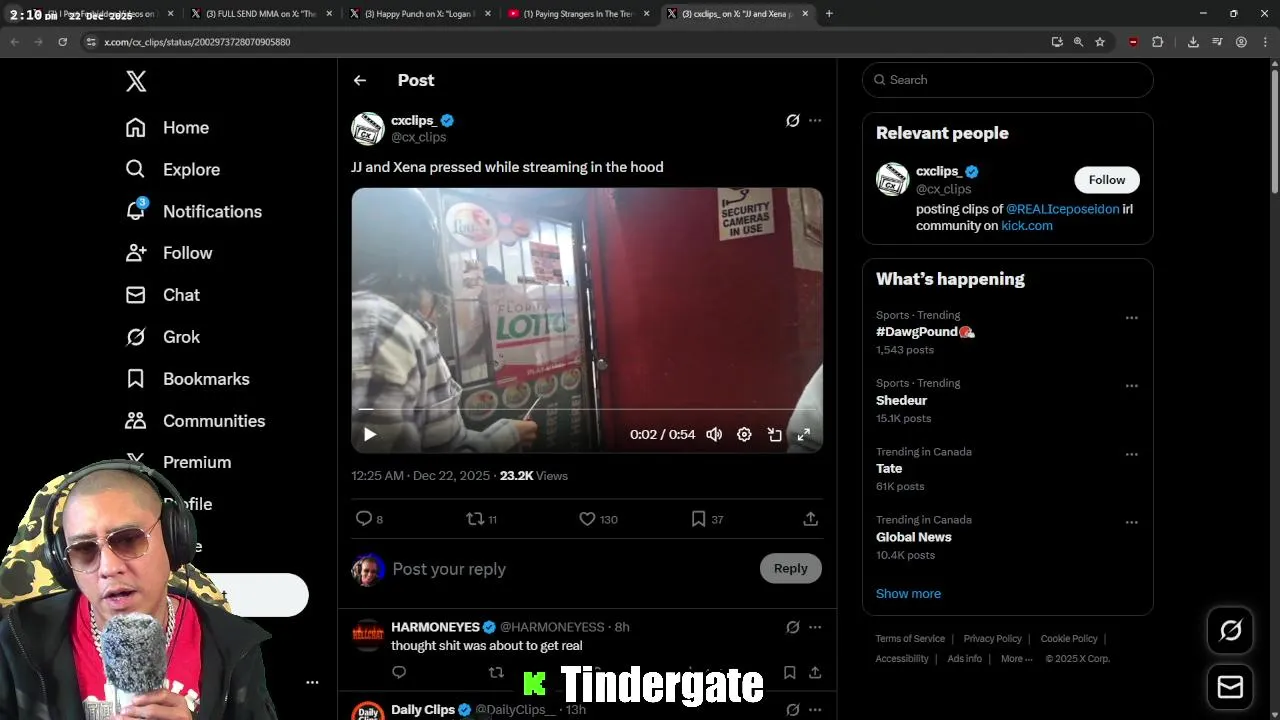Open cxclips_ avatar on the post
The height and width of the screenshot is (720, 1280).
pos(368,129)
